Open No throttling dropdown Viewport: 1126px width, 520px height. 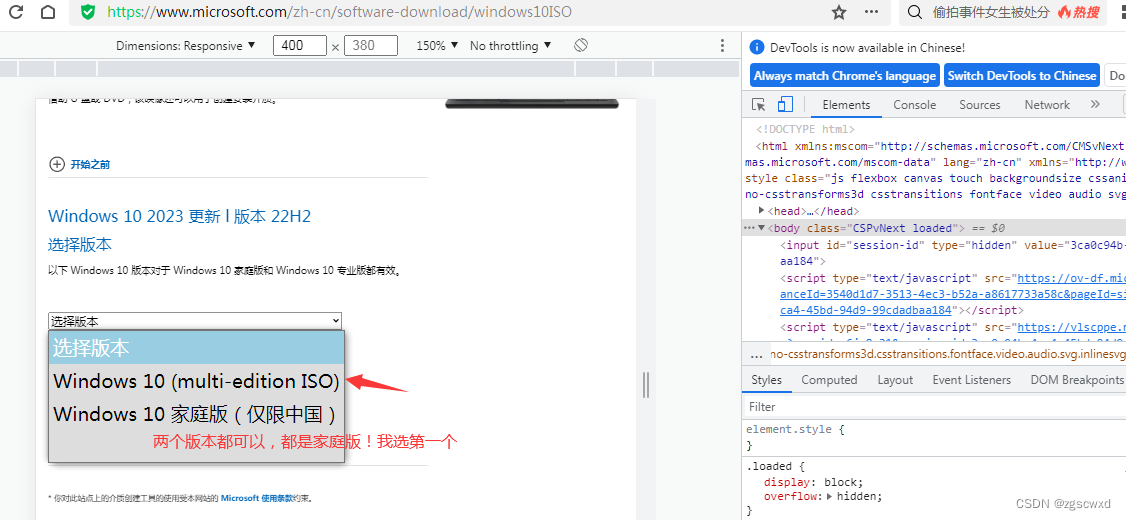511,45
